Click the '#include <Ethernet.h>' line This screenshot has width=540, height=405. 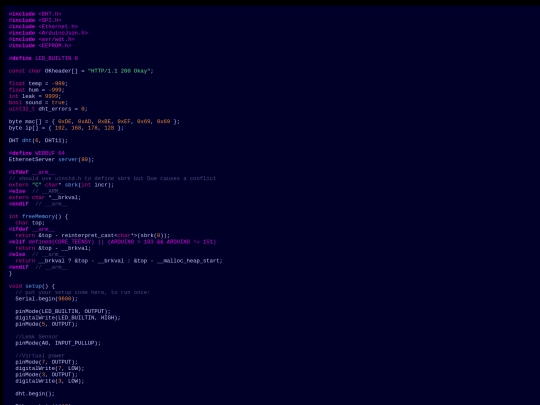point(43,27)
